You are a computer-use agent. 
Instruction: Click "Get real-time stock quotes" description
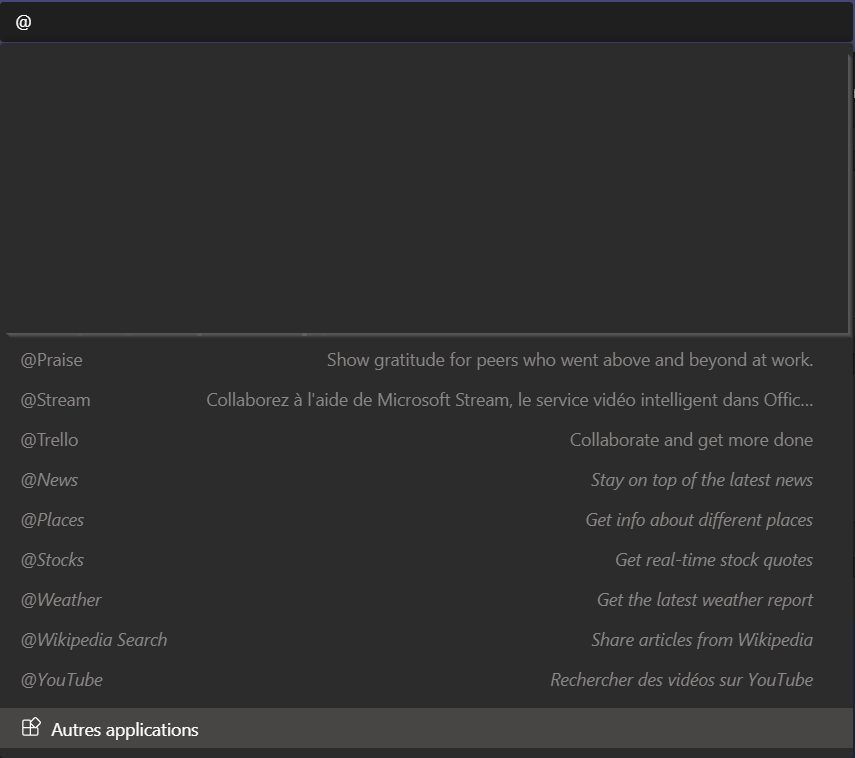click(714, 560)
